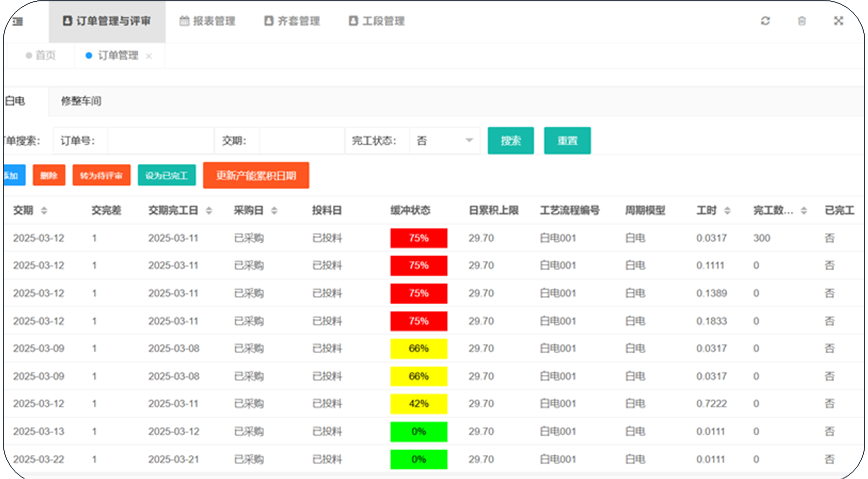Click the 日累积上限 column header
Viewport: 868px width, 479px height.
493,210
